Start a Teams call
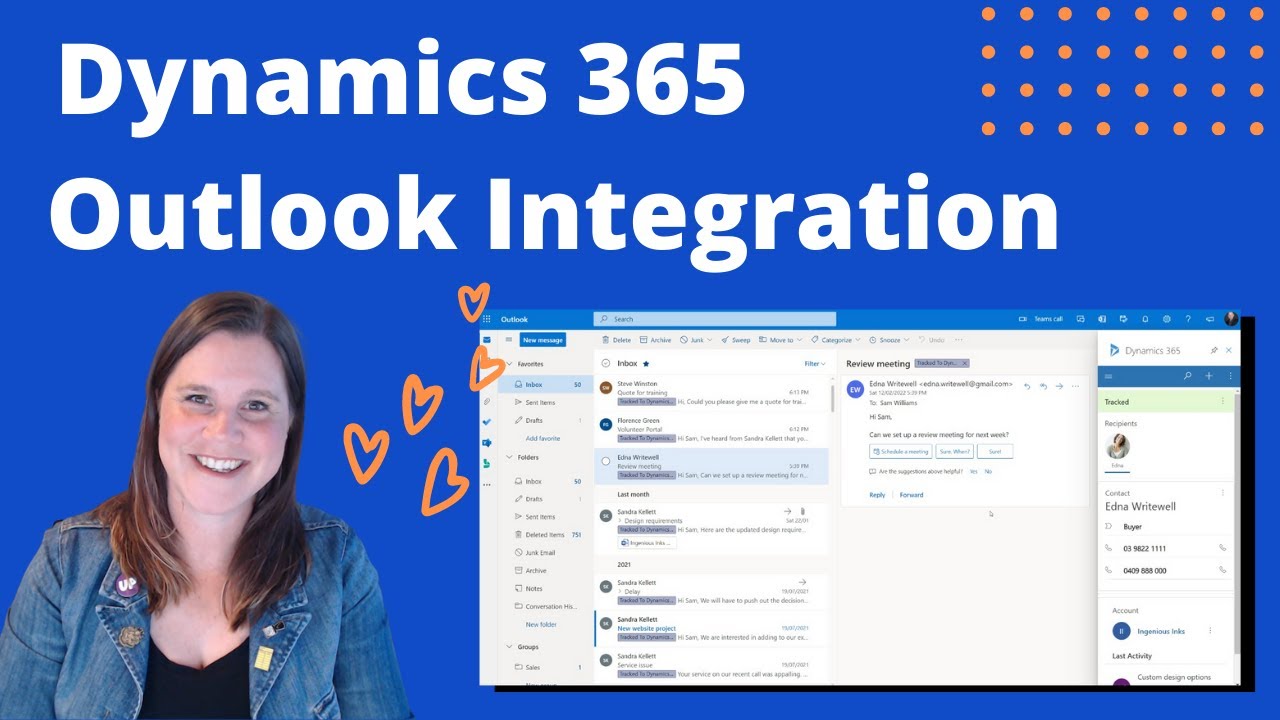 [x=1041, y=319]
